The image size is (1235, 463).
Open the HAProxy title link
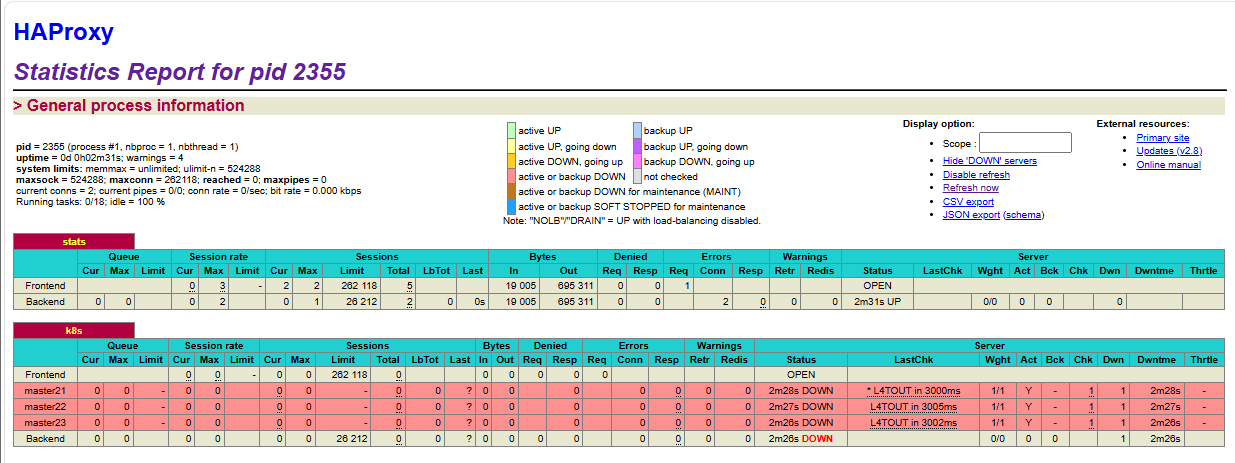click(x=64, y=32)
